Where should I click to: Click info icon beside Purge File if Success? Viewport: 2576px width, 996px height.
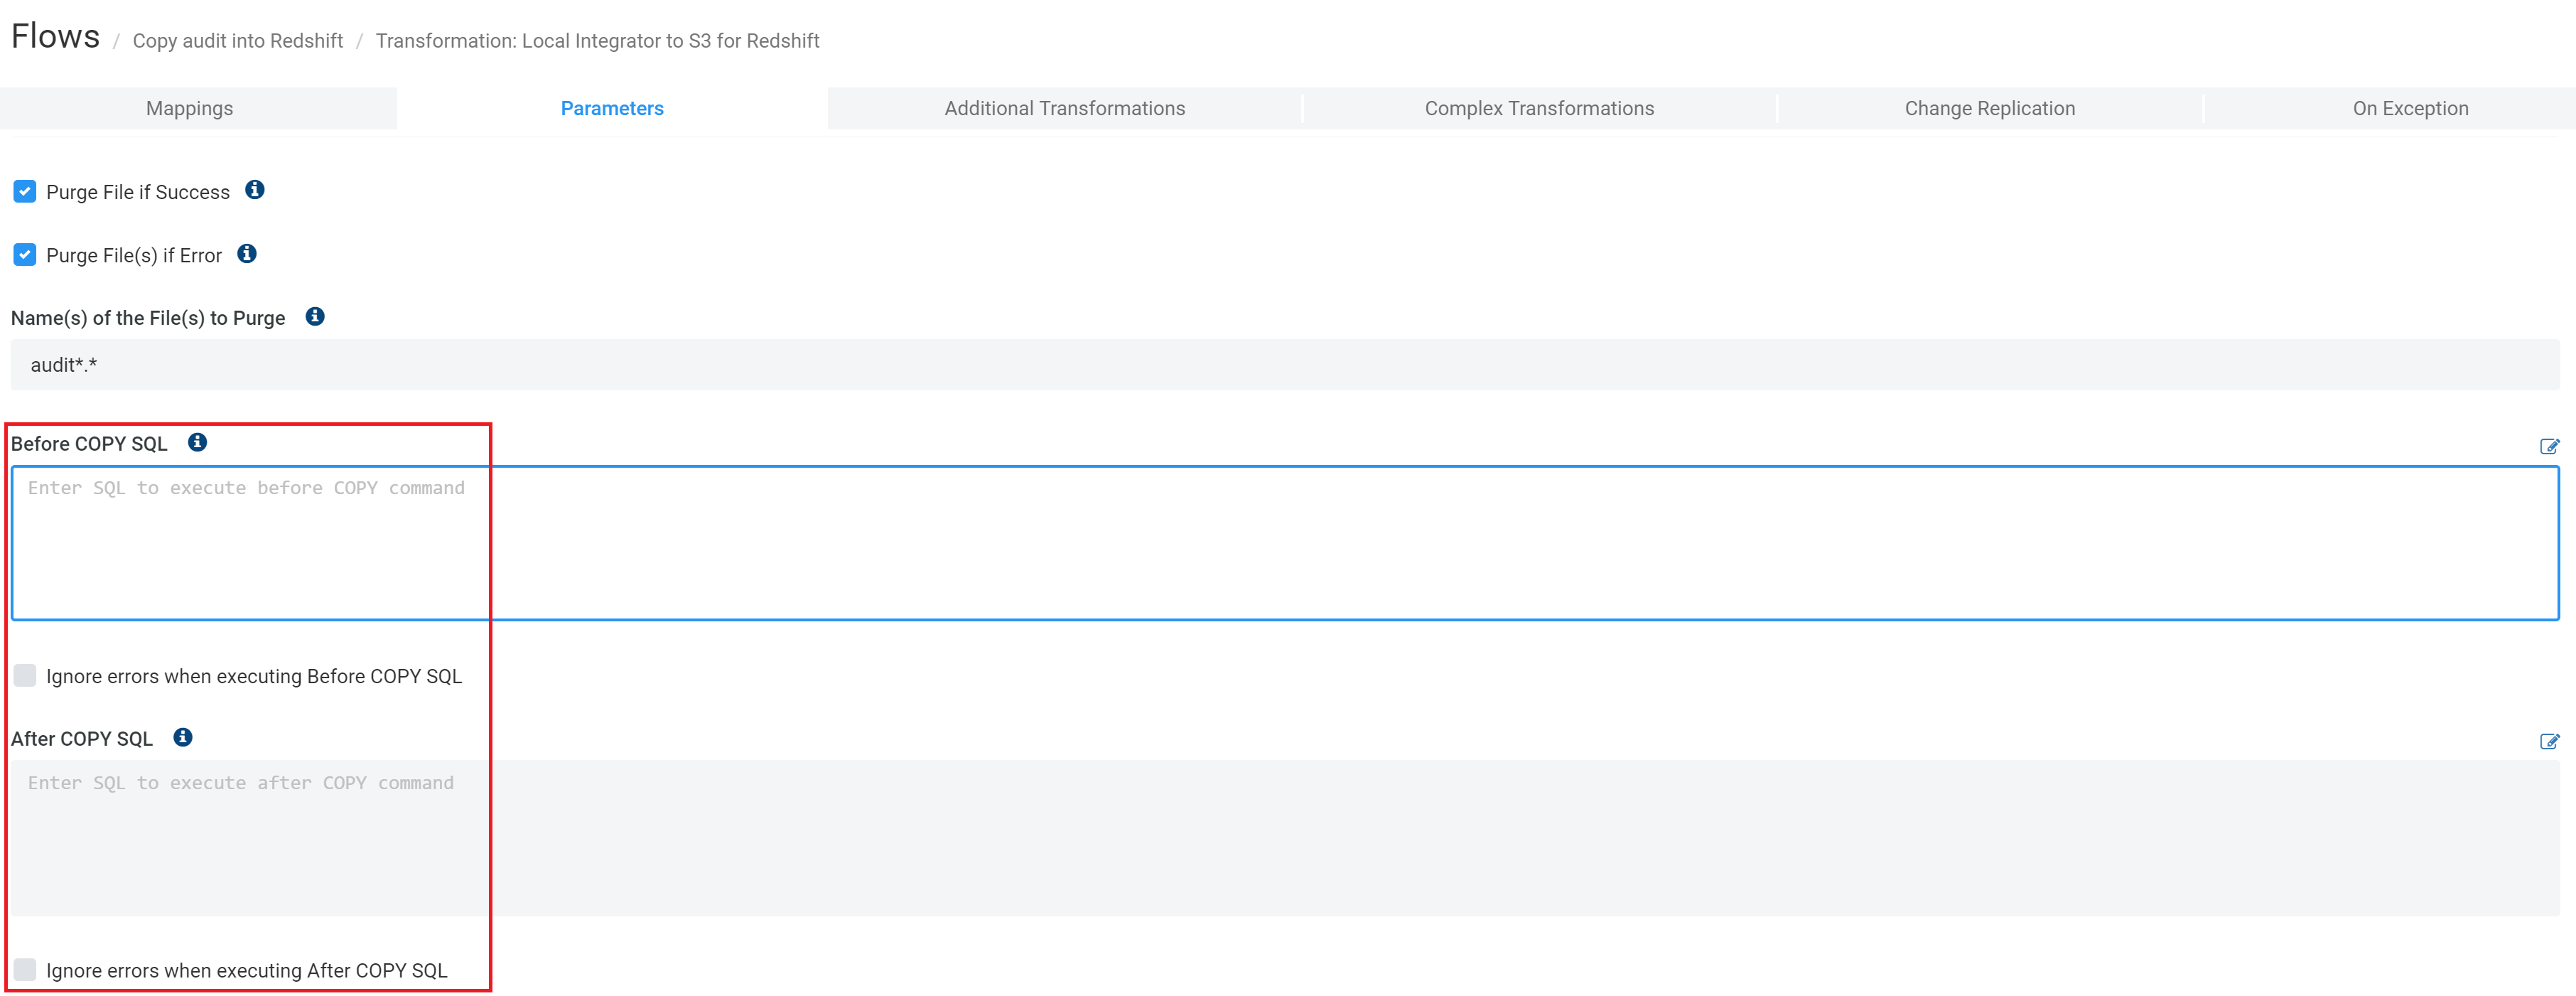pyautogui.click(x=254, y=190)
